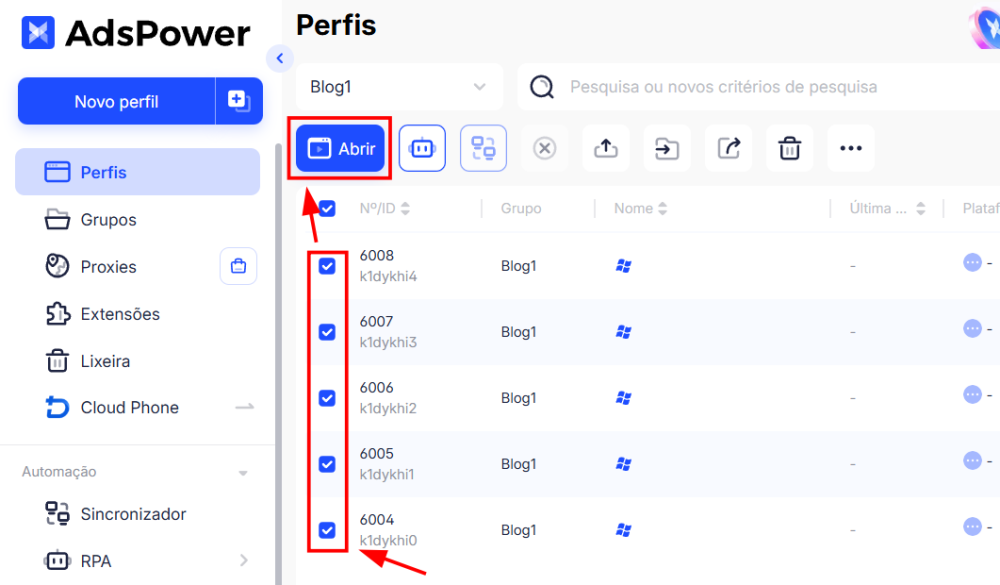Uncheck the checkbox for profile 6004
The width and height of the screenshot is (1000, 585).
coord(327,530)
